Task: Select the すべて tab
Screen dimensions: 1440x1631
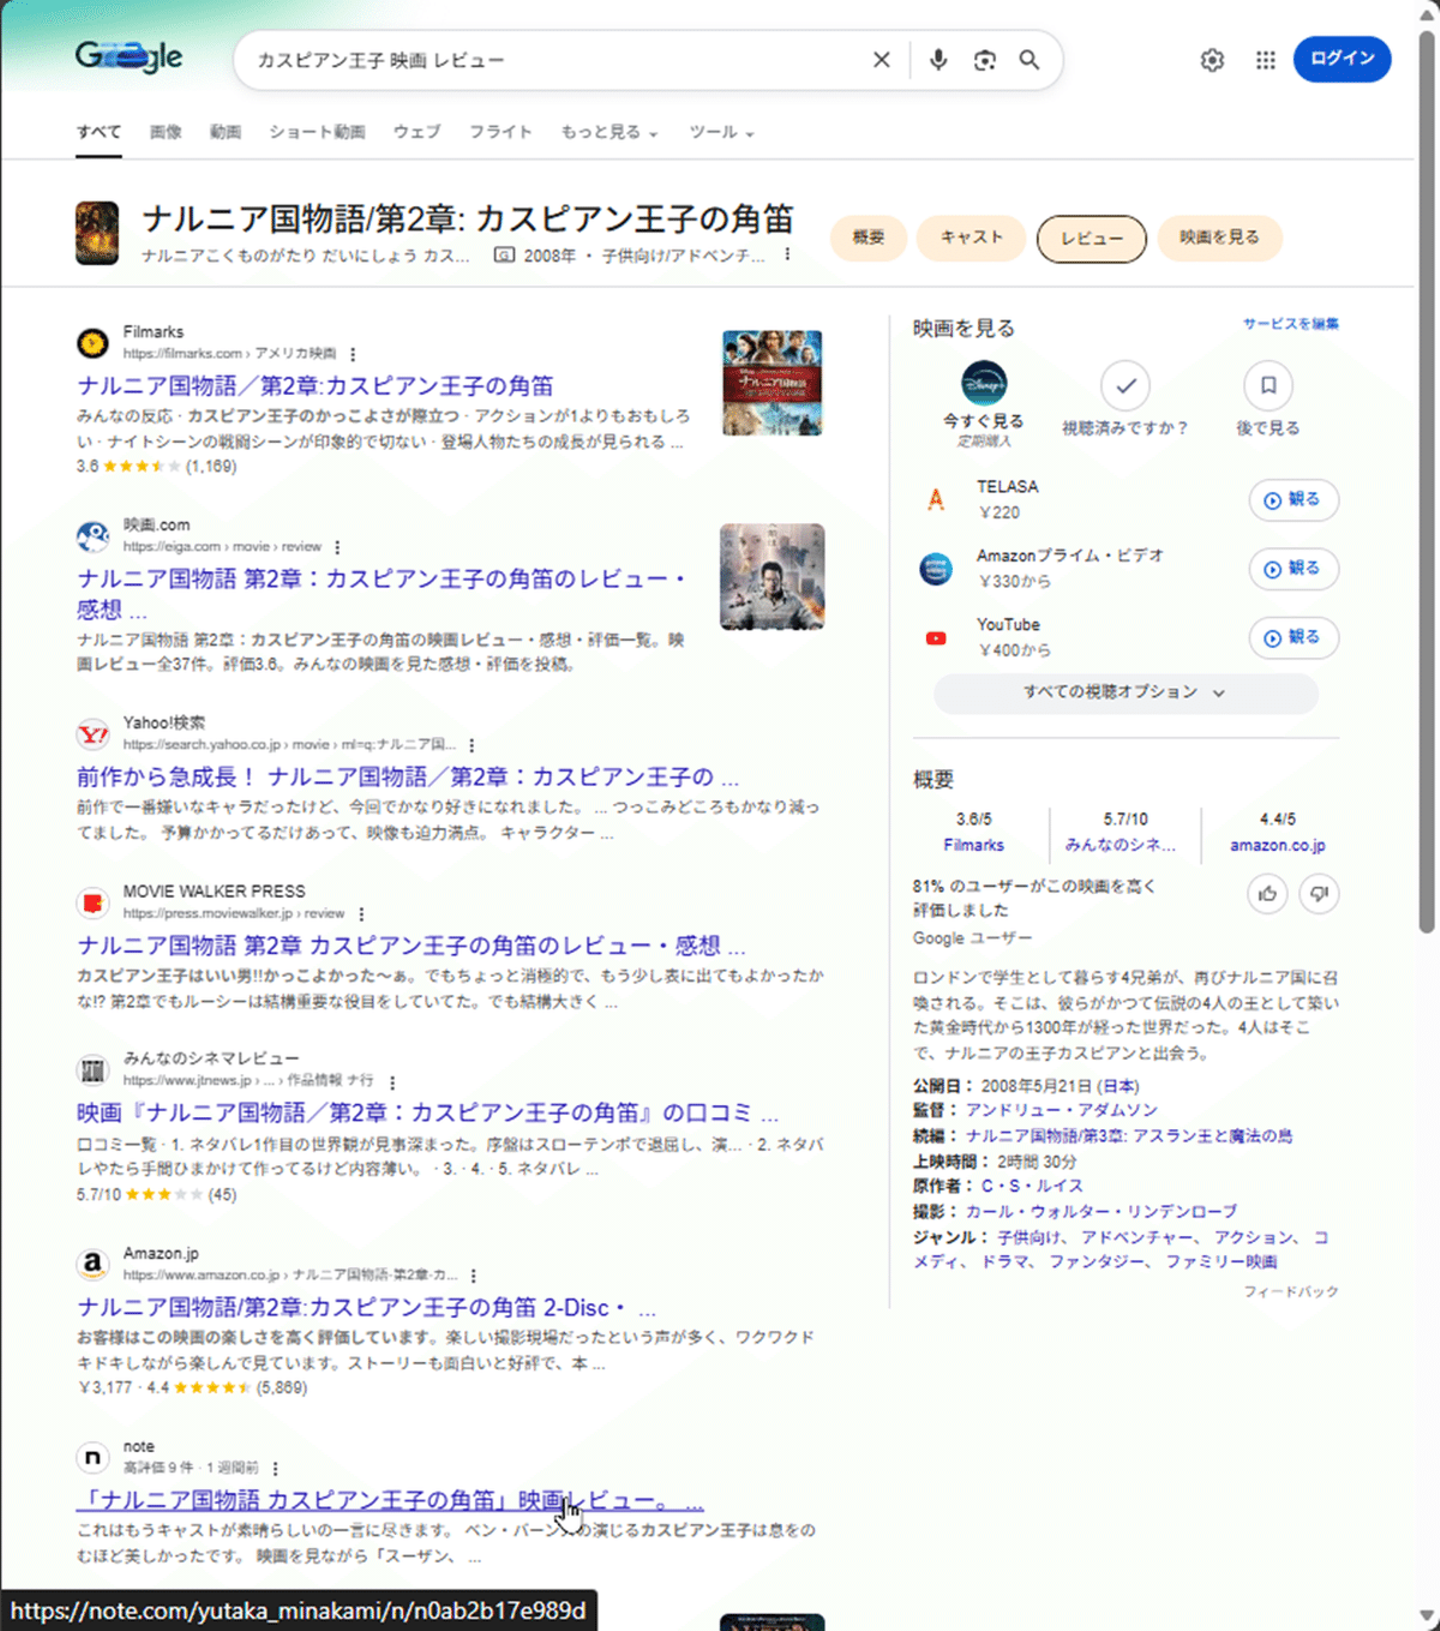Action: 99,132
